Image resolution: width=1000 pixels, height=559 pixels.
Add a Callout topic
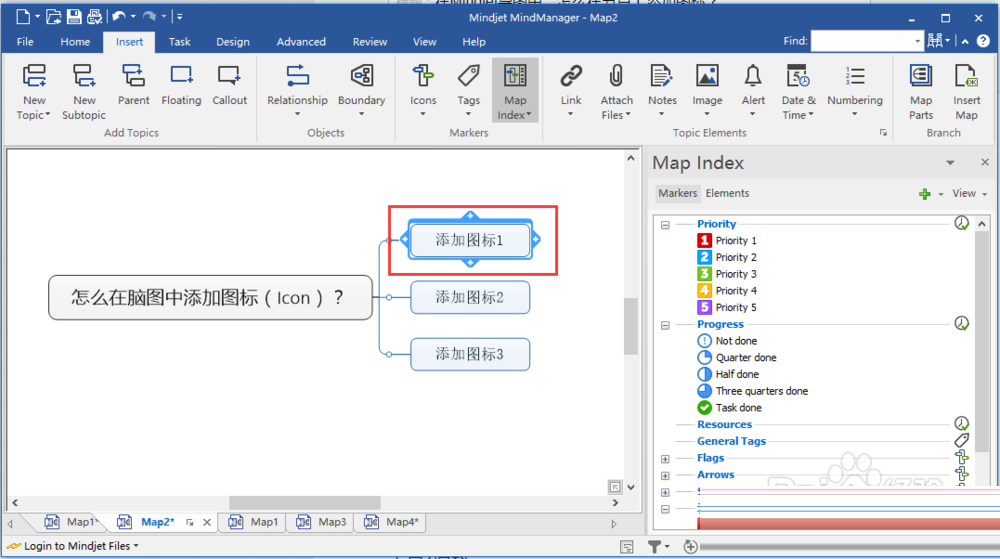click(x=229, y=85)
